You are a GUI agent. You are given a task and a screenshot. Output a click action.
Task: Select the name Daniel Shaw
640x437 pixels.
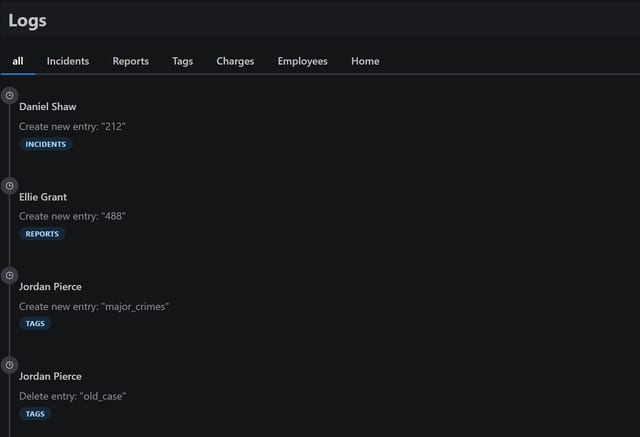[48, 107]
